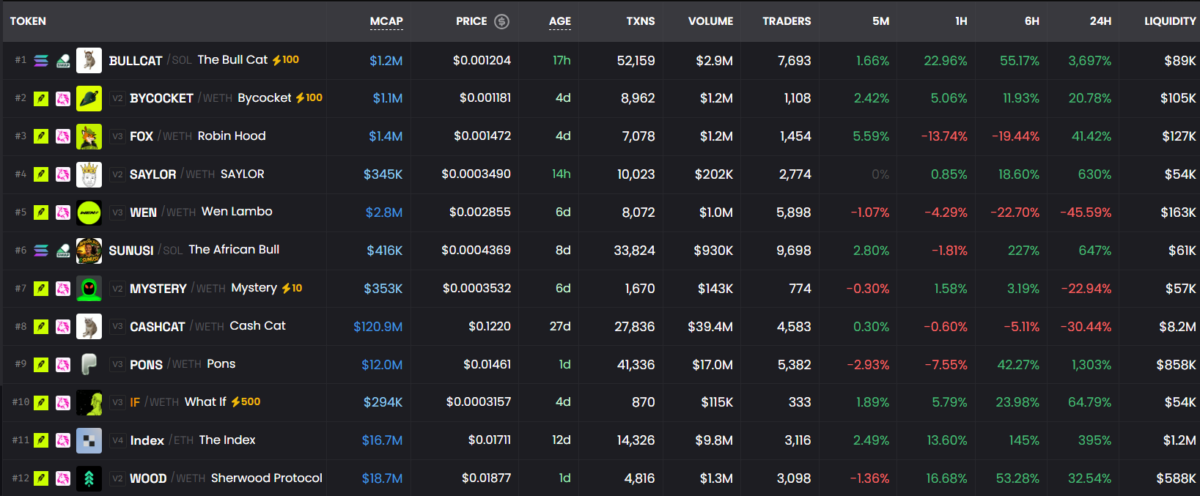Click the -45.59% 24H change value
This screenshot has width=1200, height=496.
click(x=1084, y=212)
